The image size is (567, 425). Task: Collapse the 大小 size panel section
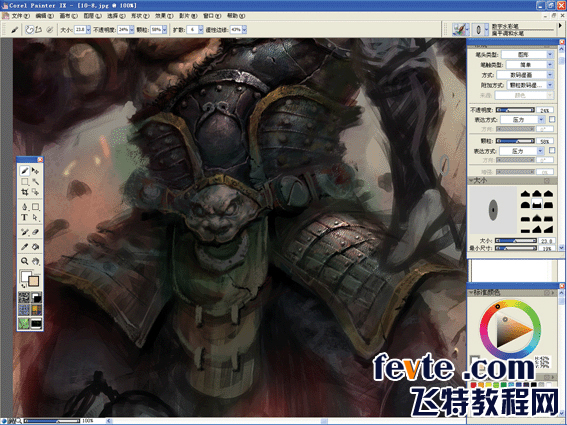[x=472, y=180]
